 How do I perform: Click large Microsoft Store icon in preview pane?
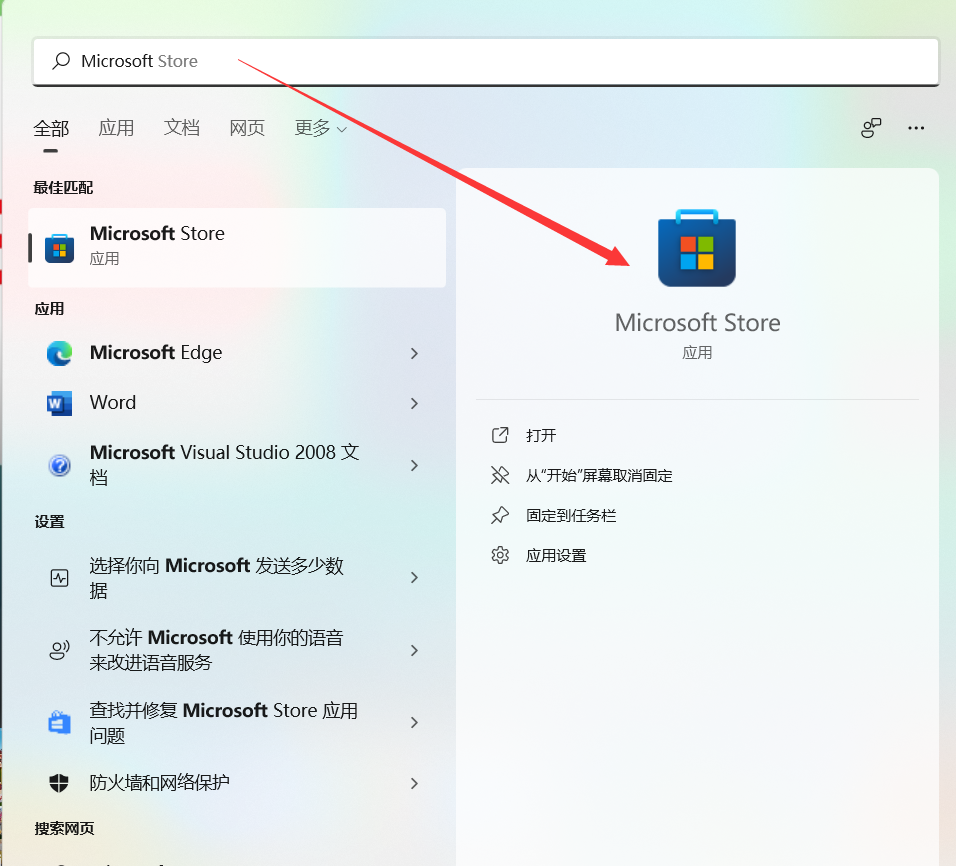point(697,248)
